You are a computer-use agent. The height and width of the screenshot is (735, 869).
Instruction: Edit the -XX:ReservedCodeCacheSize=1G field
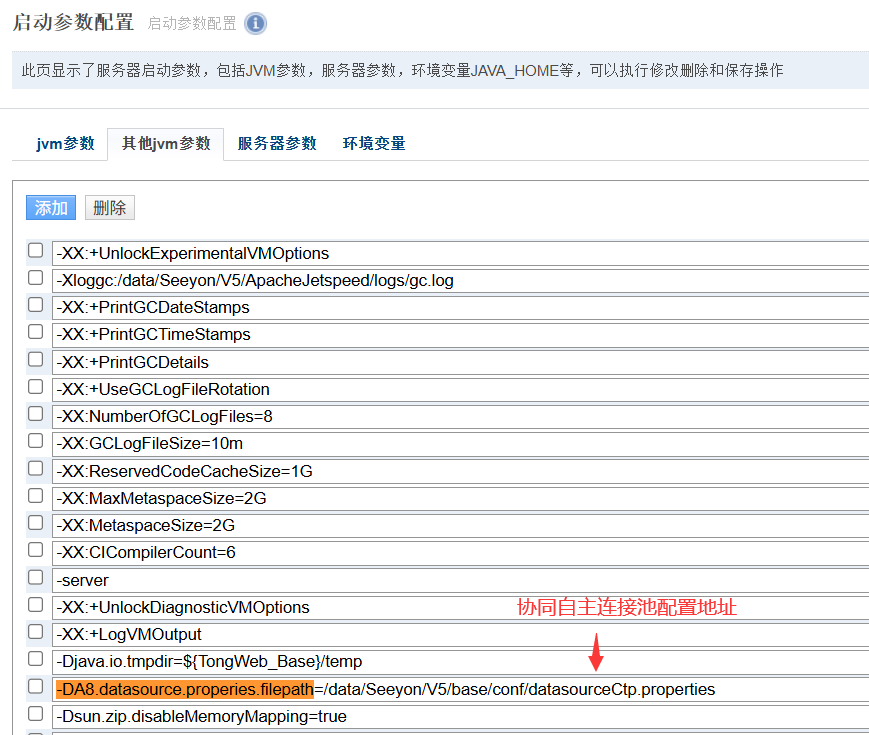[461, 472]
